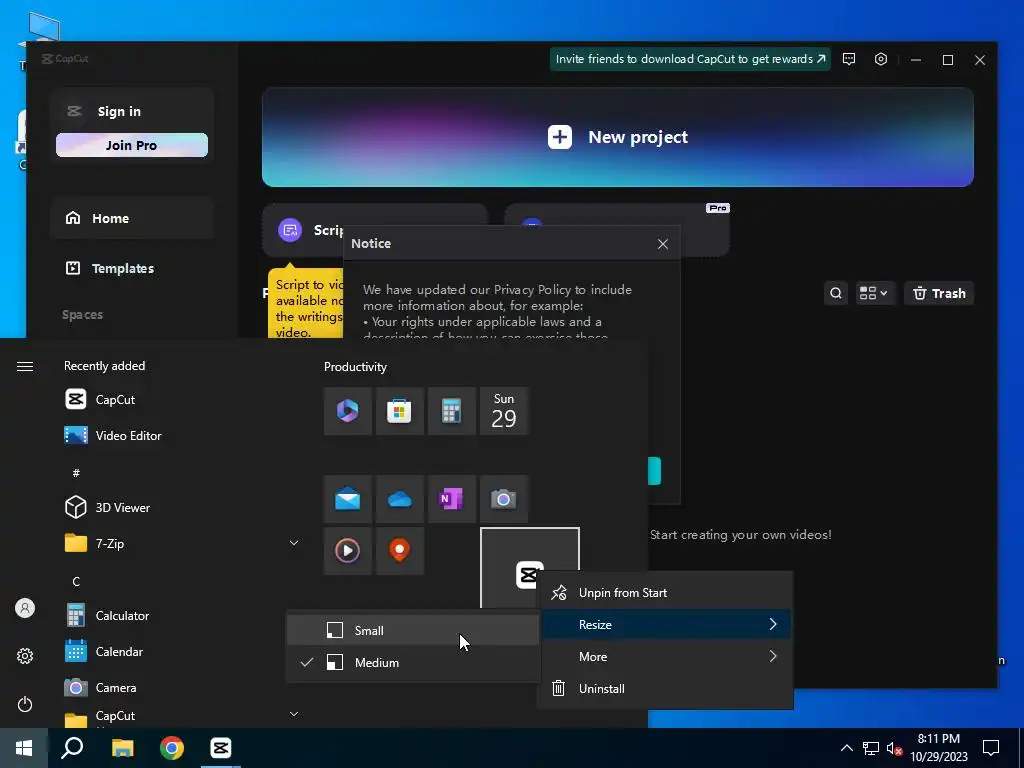Start a New project

click(x=617, y=137)
